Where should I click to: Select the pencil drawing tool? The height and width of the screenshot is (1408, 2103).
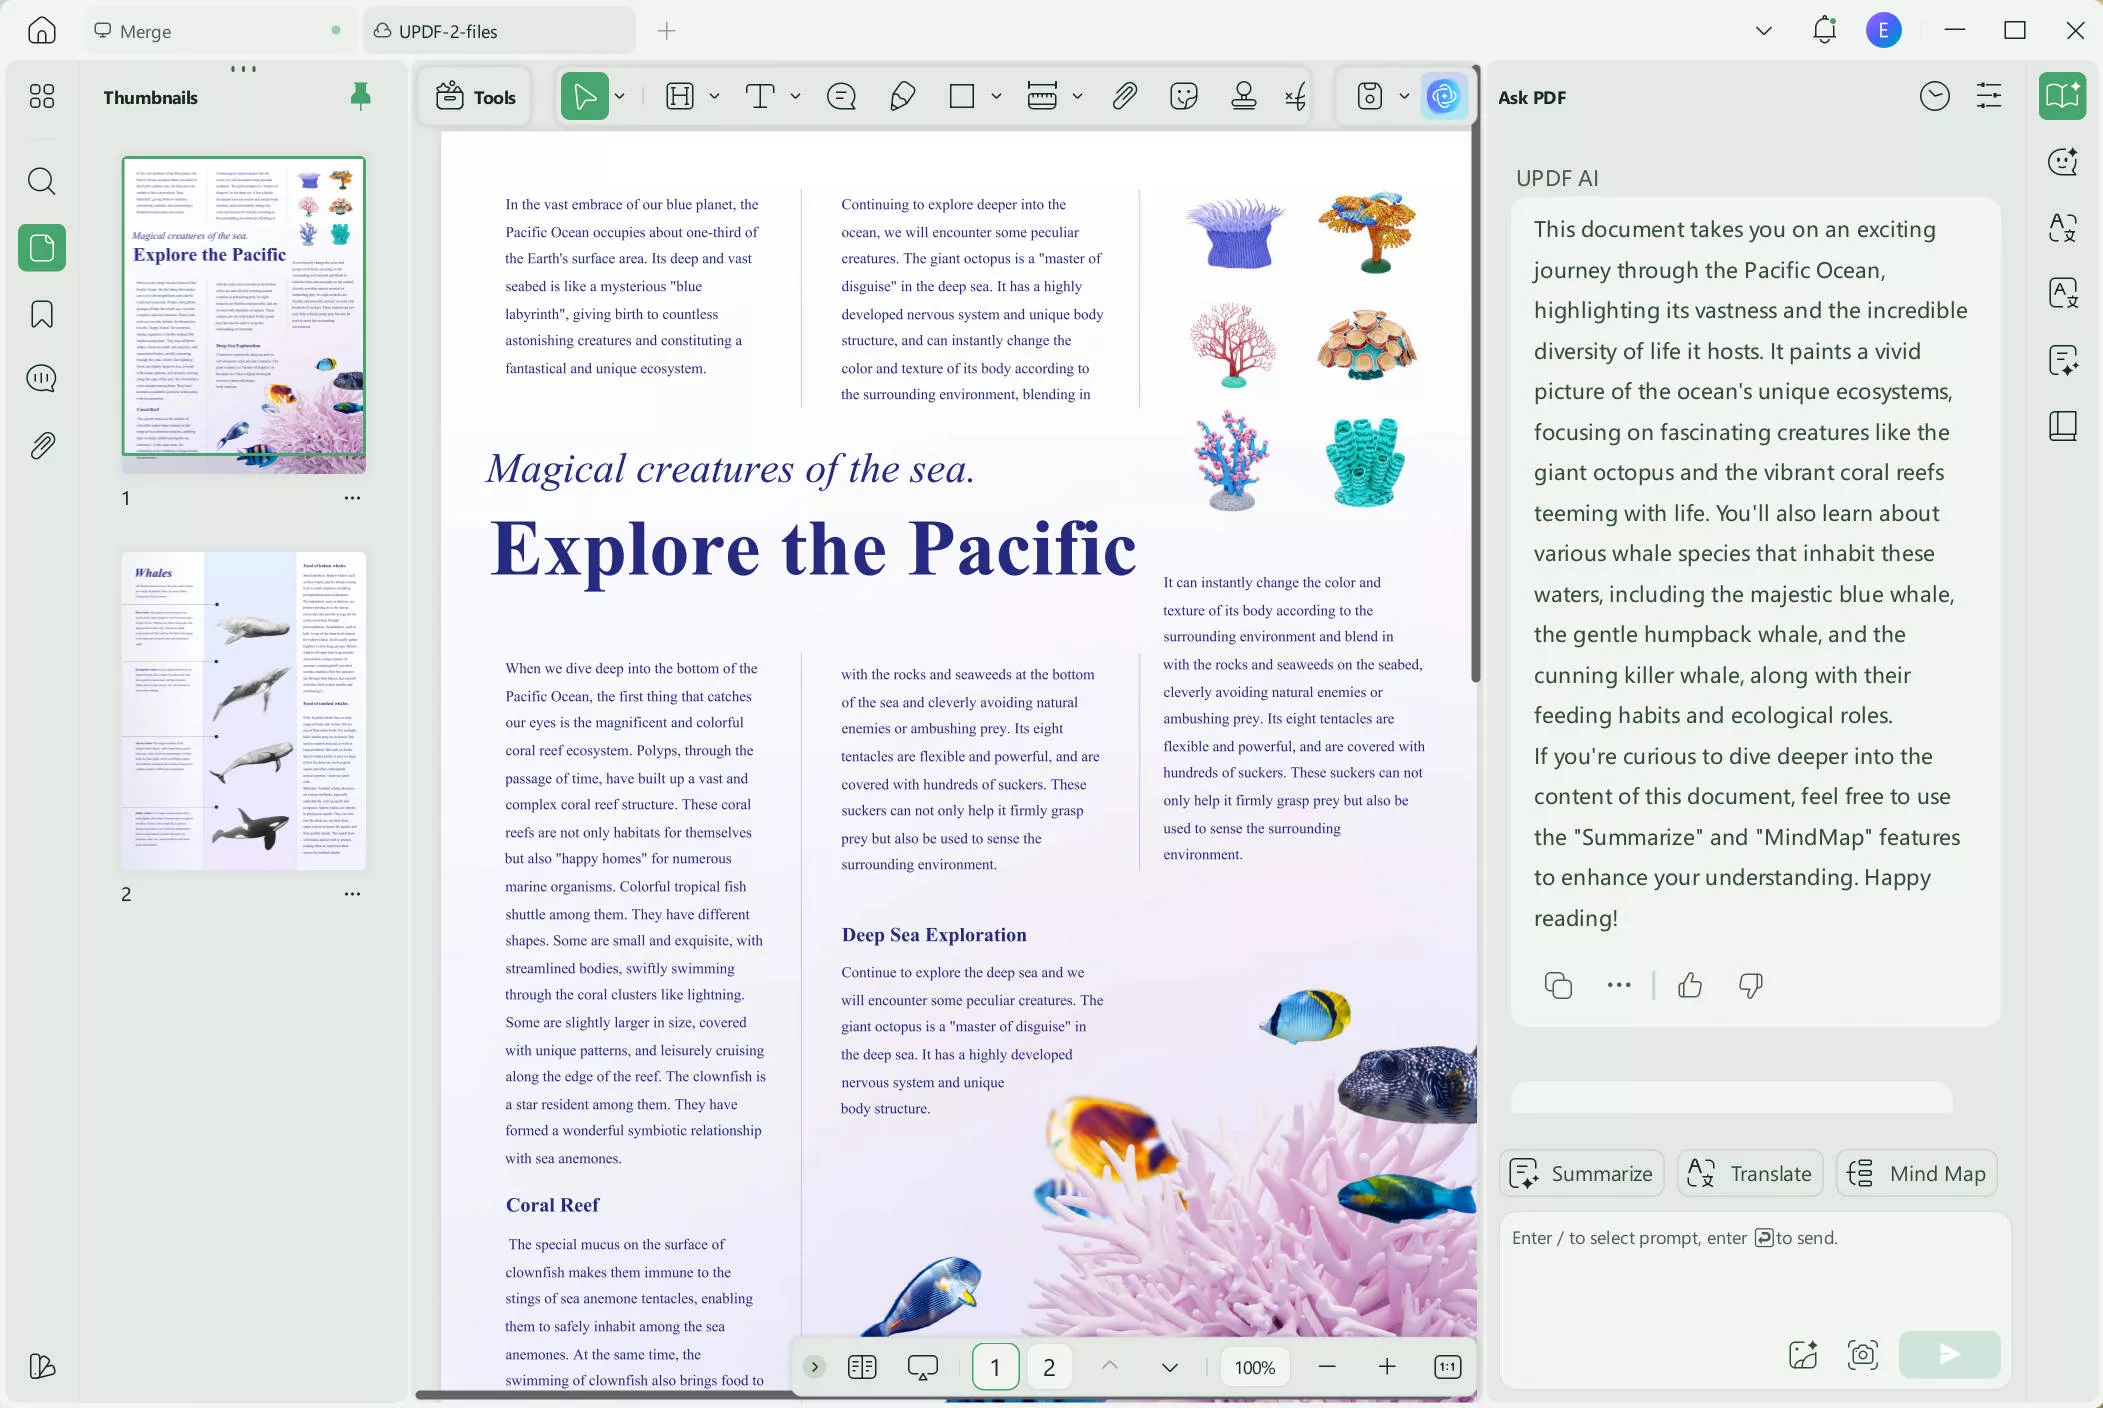[x=902, y=96]
